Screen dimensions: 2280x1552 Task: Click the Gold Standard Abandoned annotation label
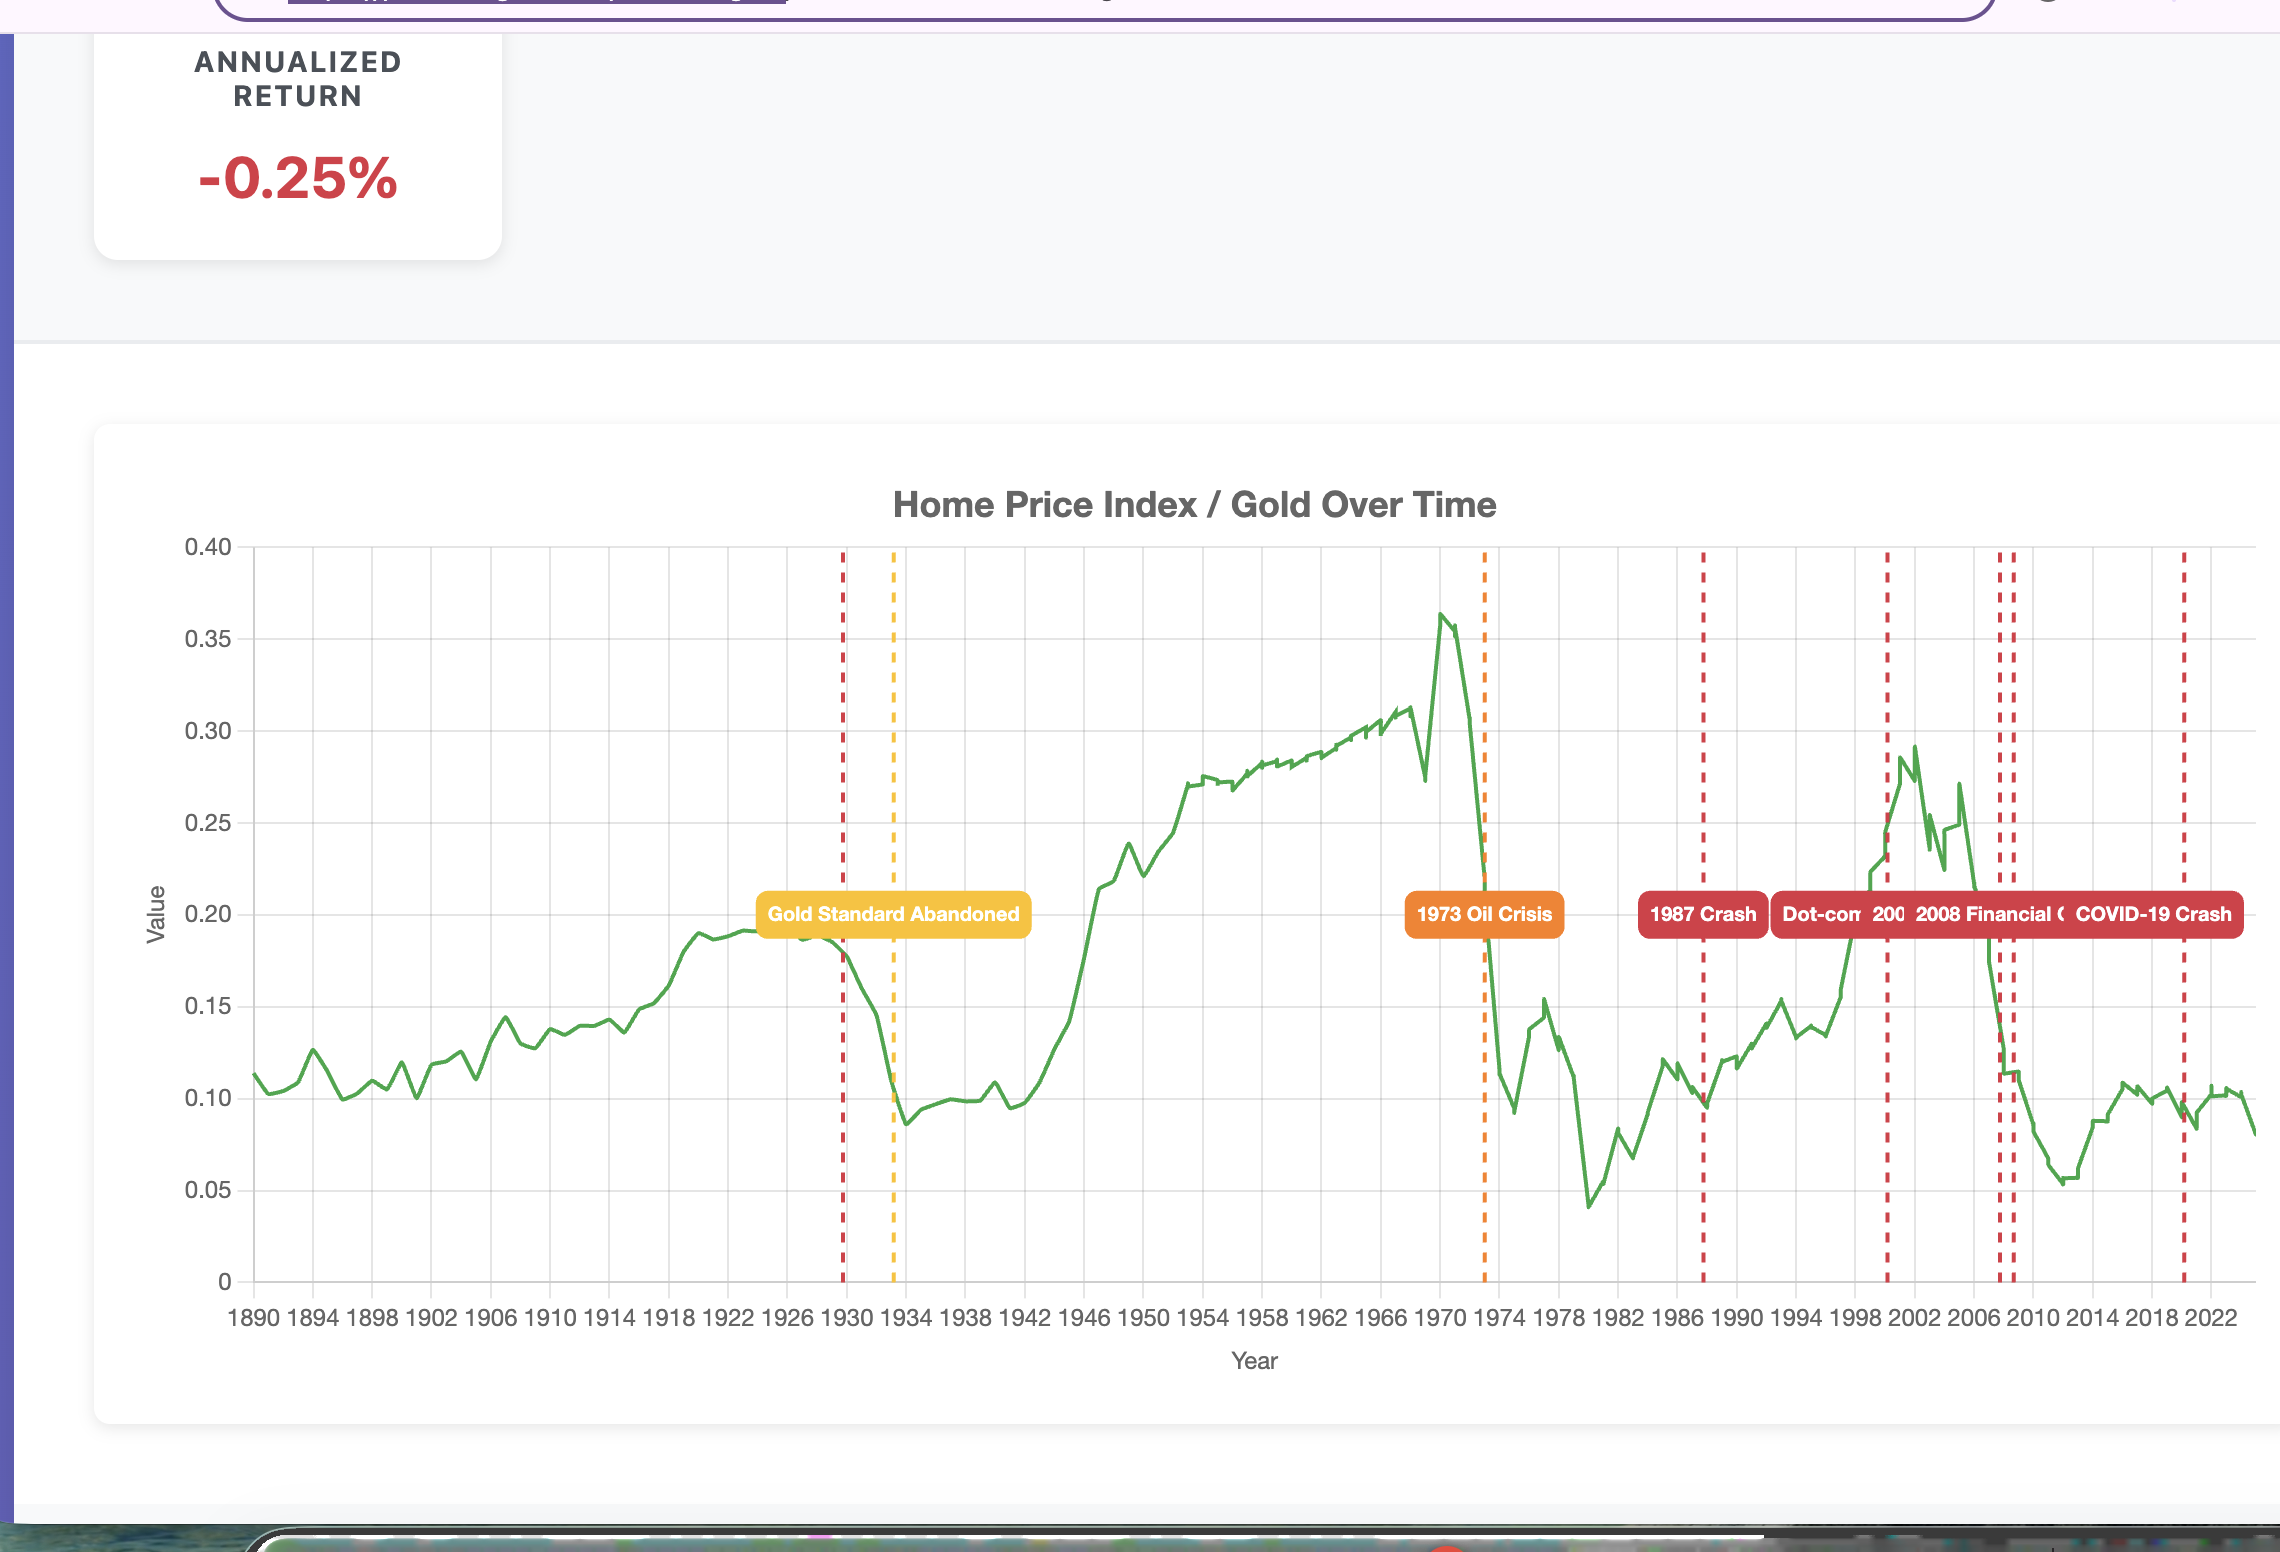(x=893, y=914)
